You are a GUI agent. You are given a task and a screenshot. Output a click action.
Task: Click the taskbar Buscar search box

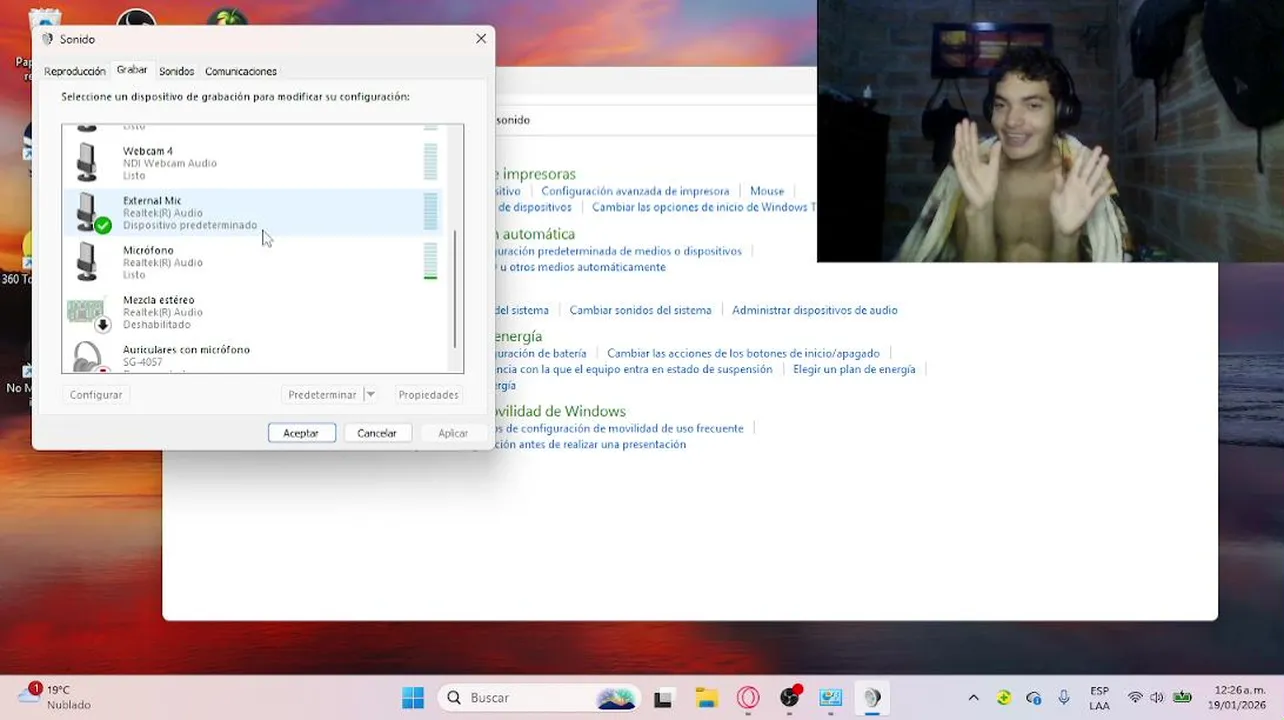(x=541, y=698)
